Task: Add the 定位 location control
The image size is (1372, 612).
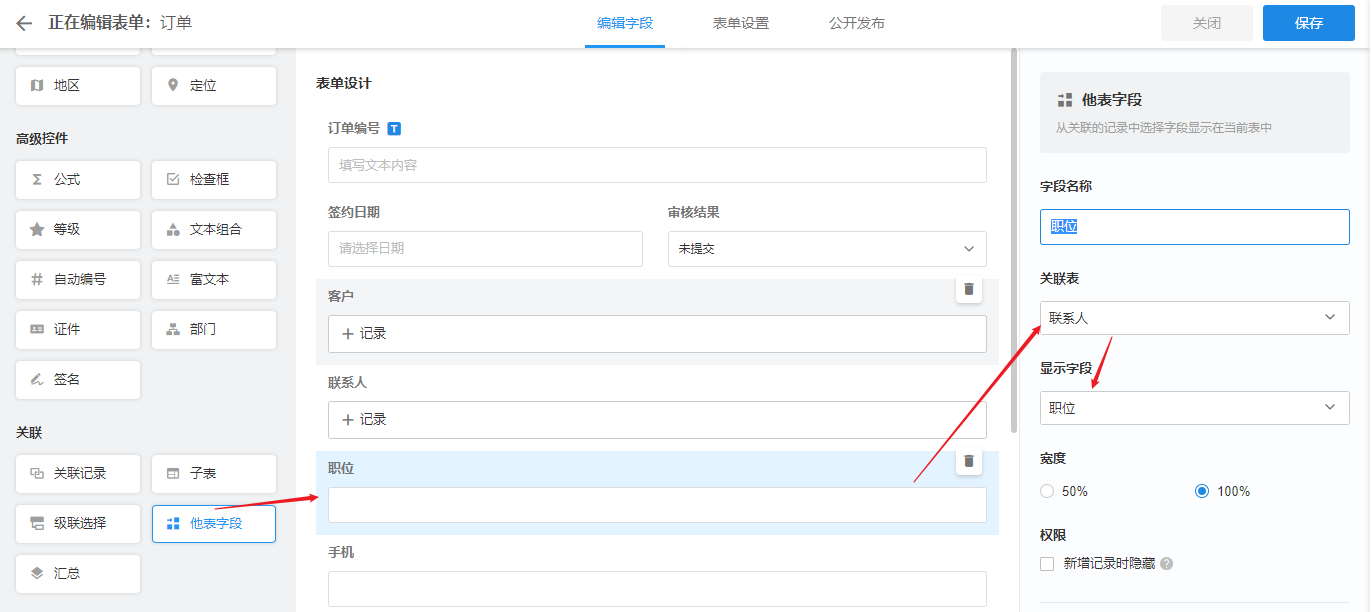Action: pyautogui.click(x=214, y=86)
